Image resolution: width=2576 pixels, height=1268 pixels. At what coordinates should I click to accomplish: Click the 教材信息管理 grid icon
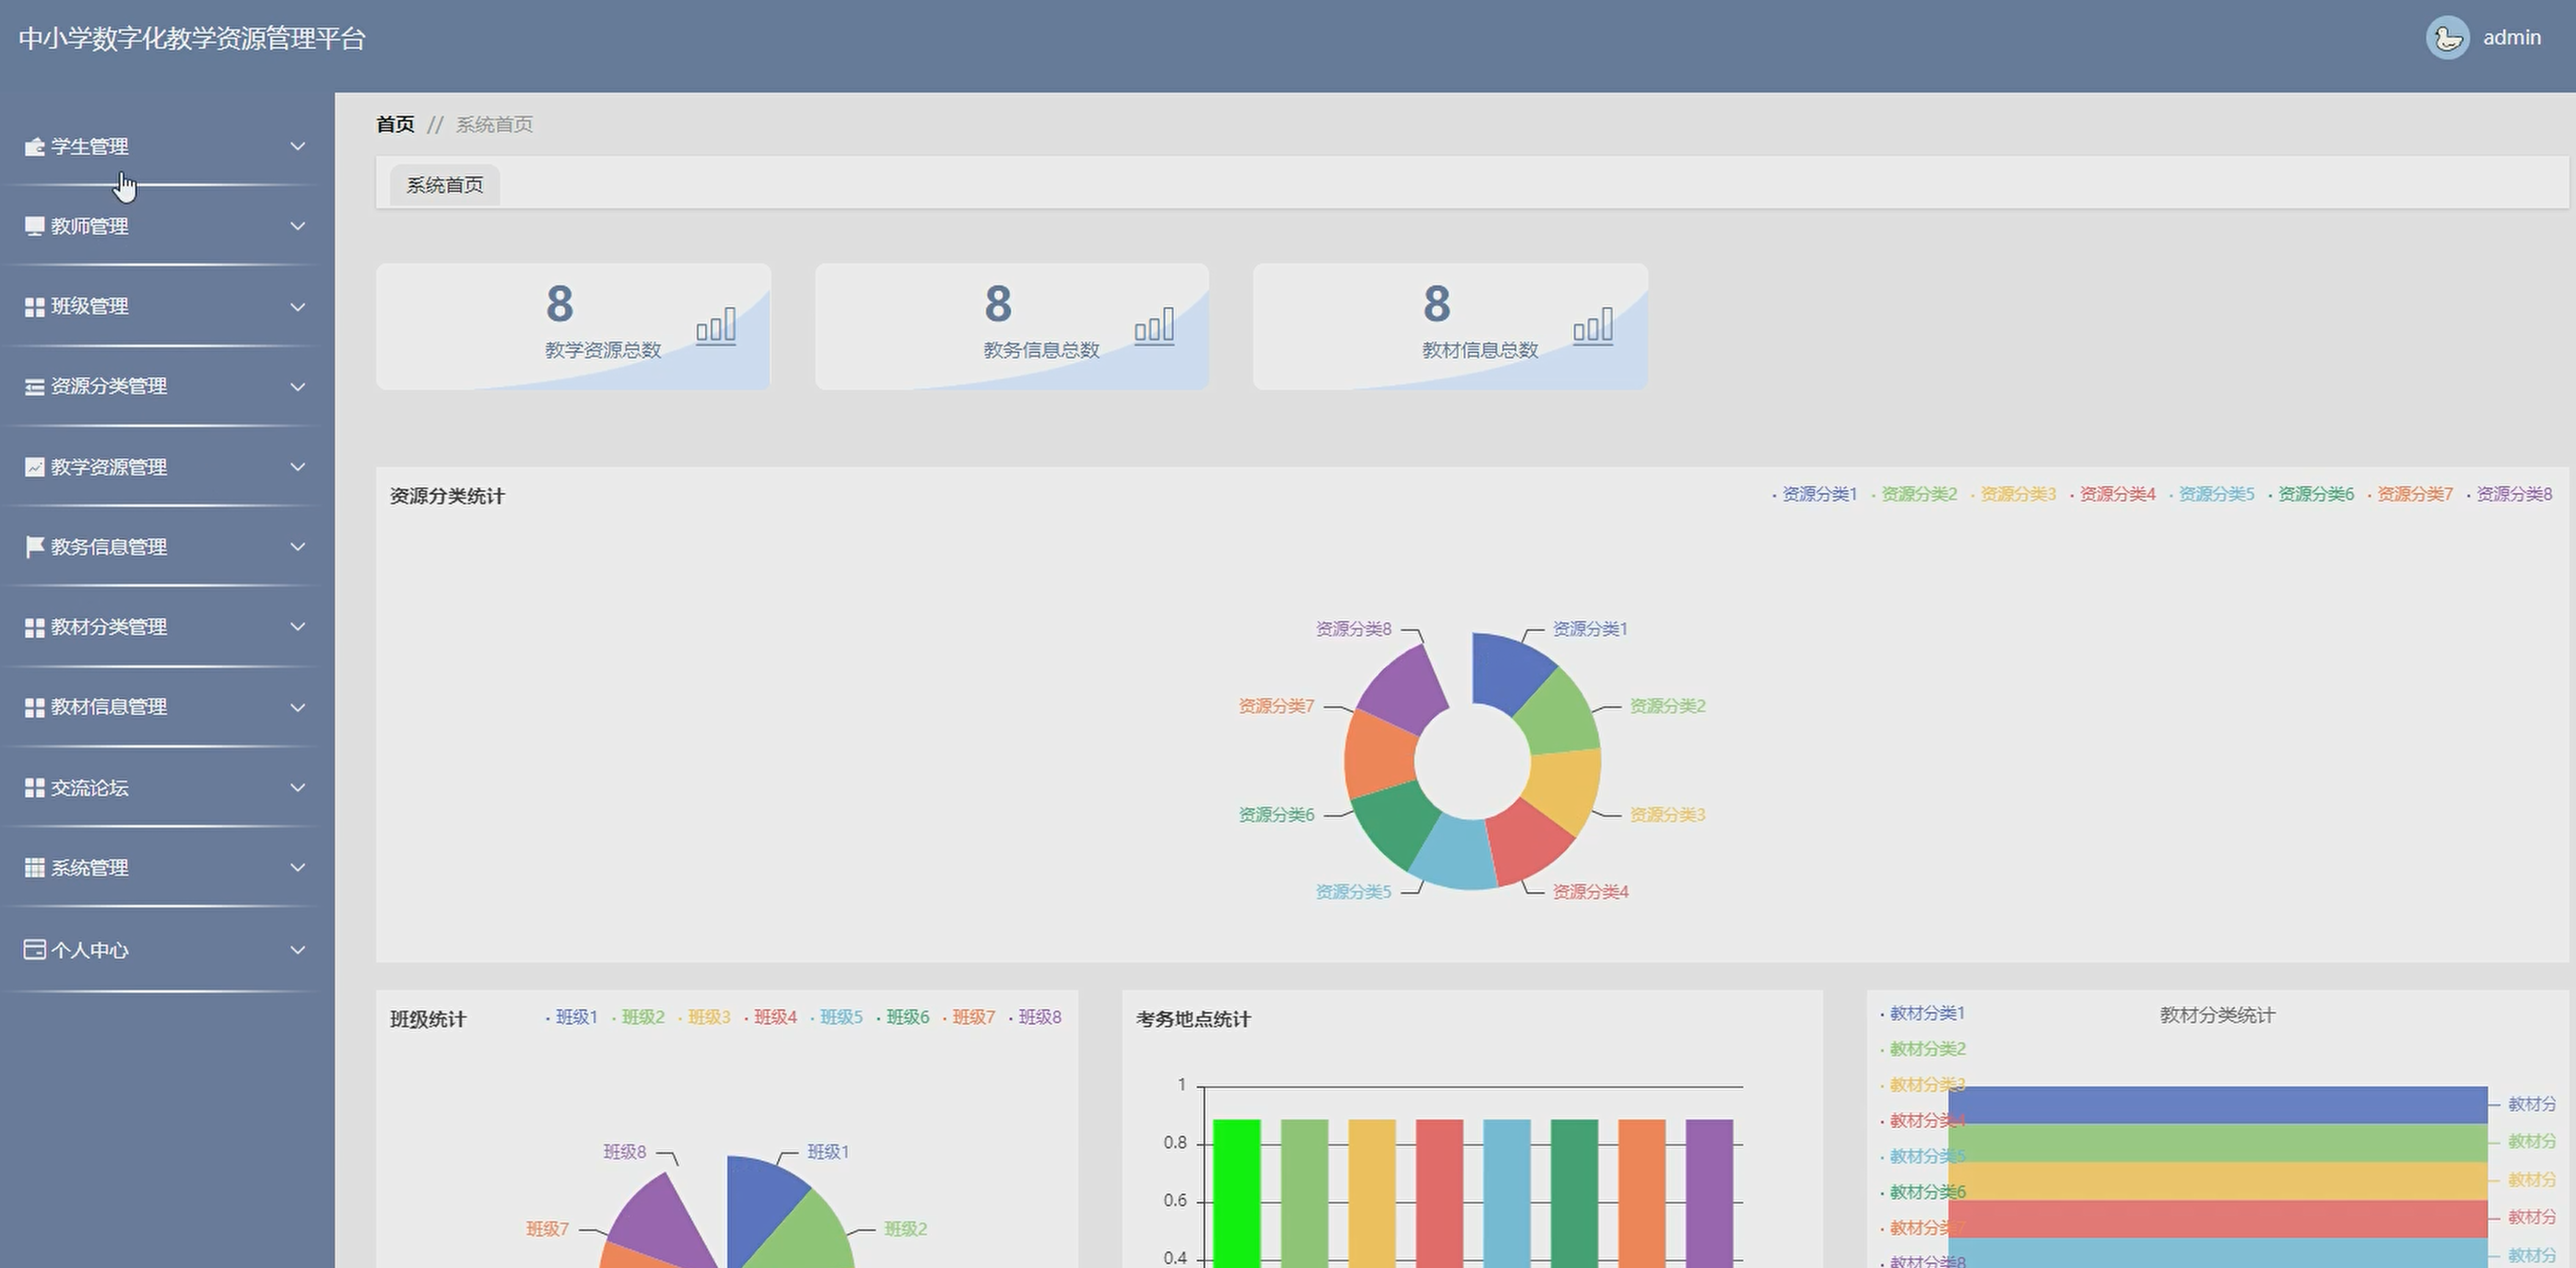(34, 707)
